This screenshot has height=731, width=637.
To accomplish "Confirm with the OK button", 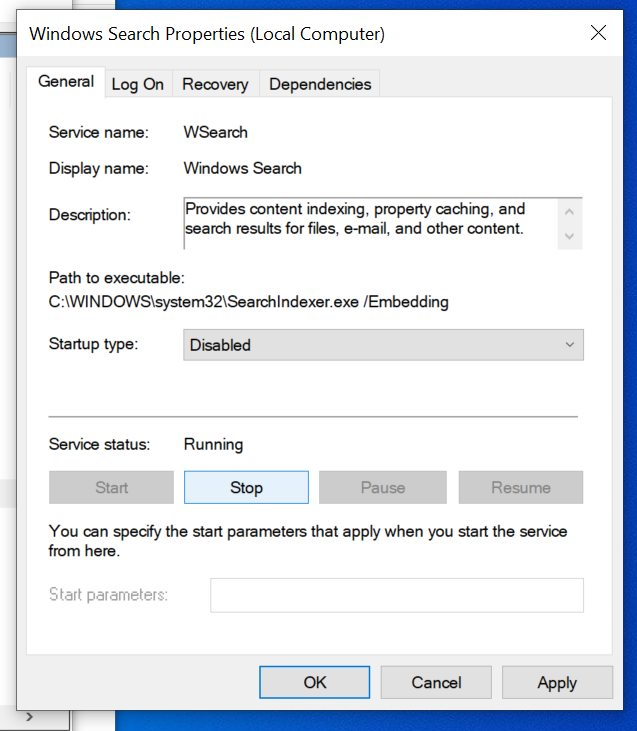I will [x=315, y=682].
